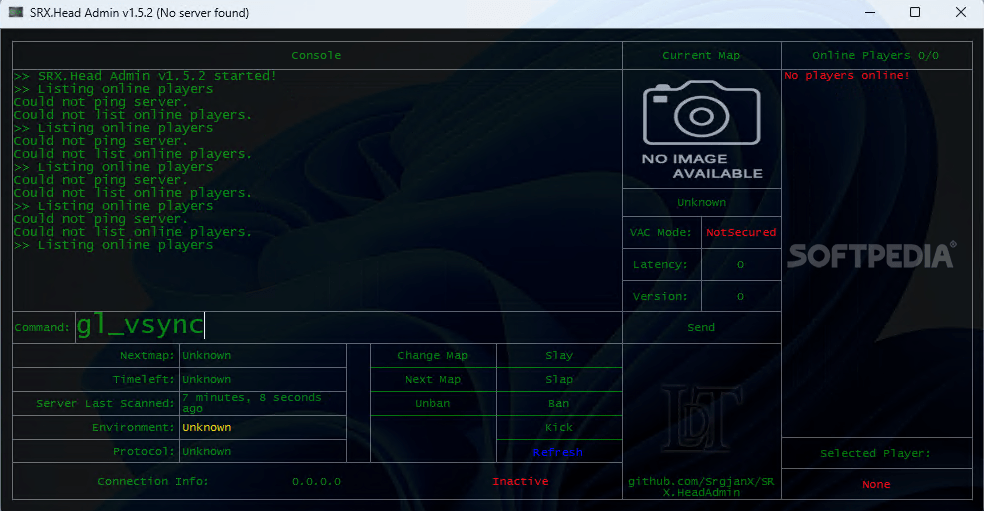Click the Slay button

559,355
